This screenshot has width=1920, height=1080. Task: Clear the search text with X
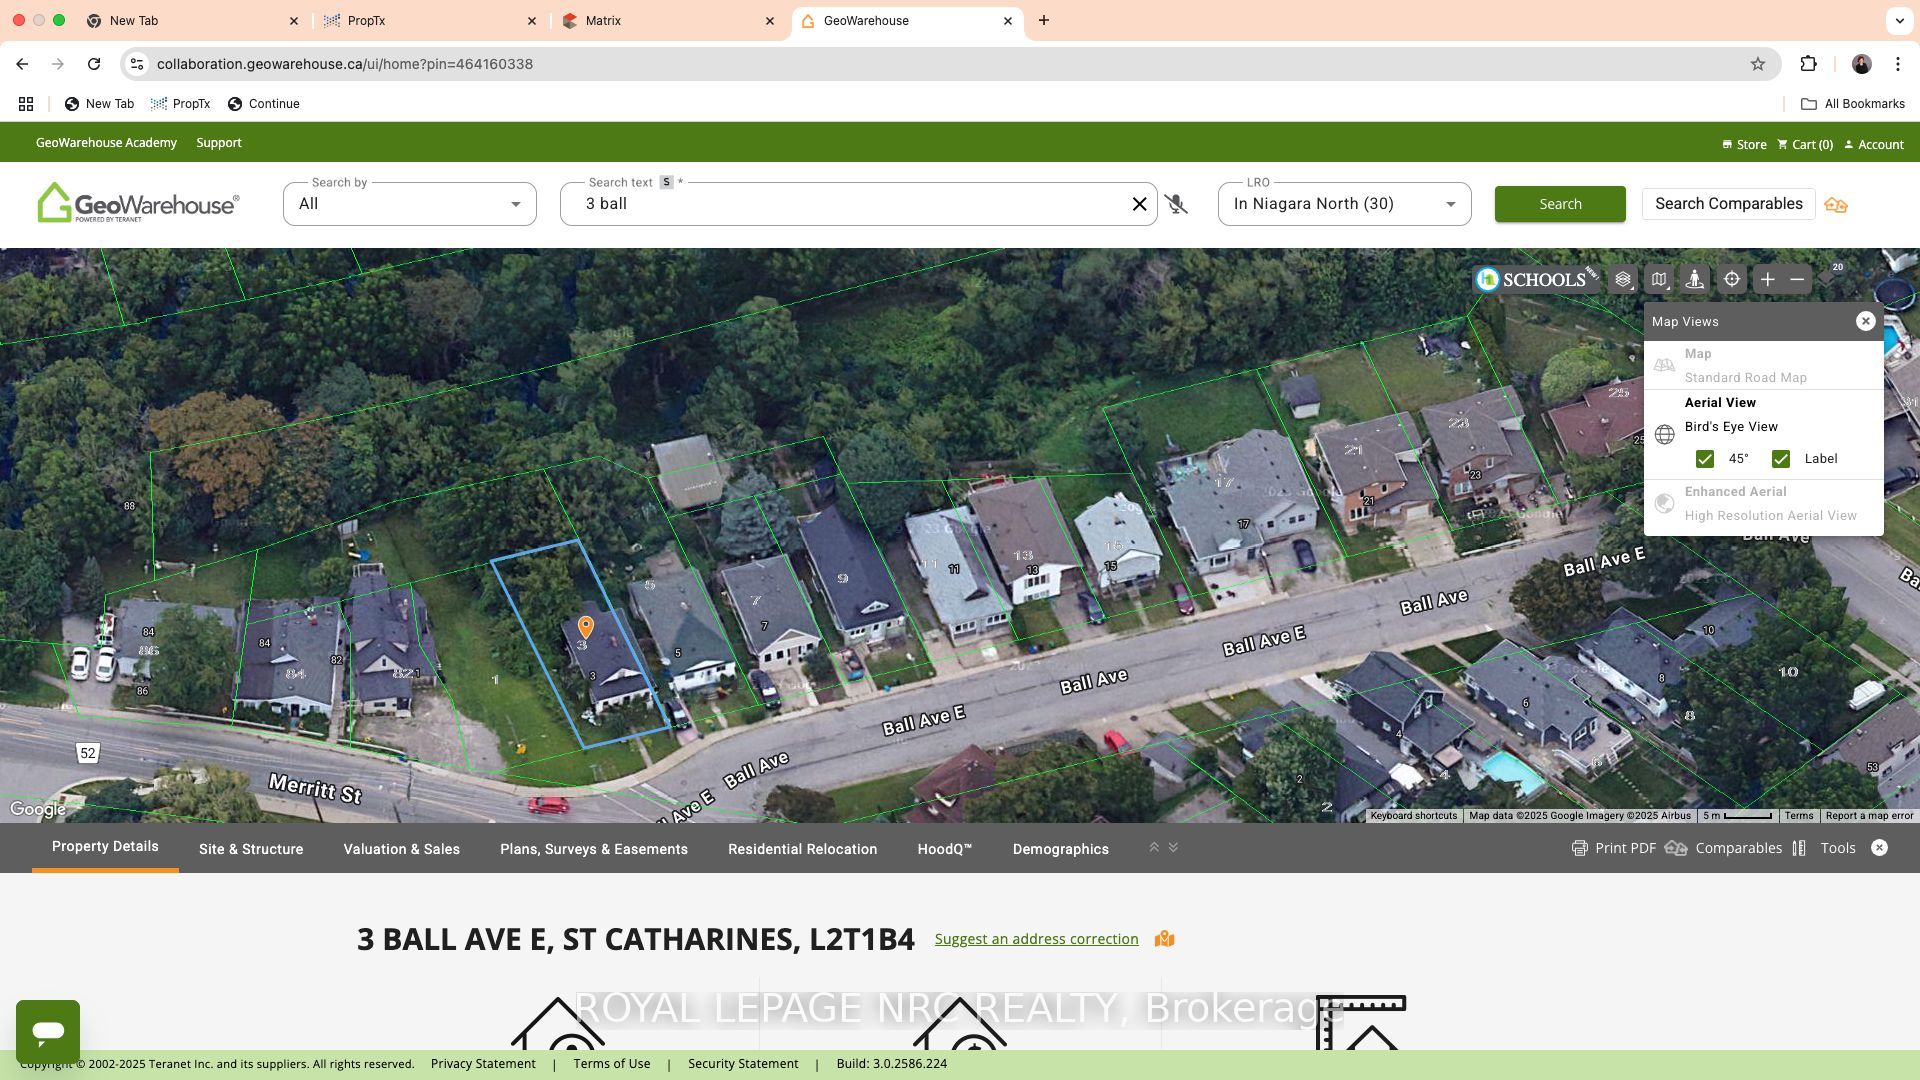coord(1139,204)
